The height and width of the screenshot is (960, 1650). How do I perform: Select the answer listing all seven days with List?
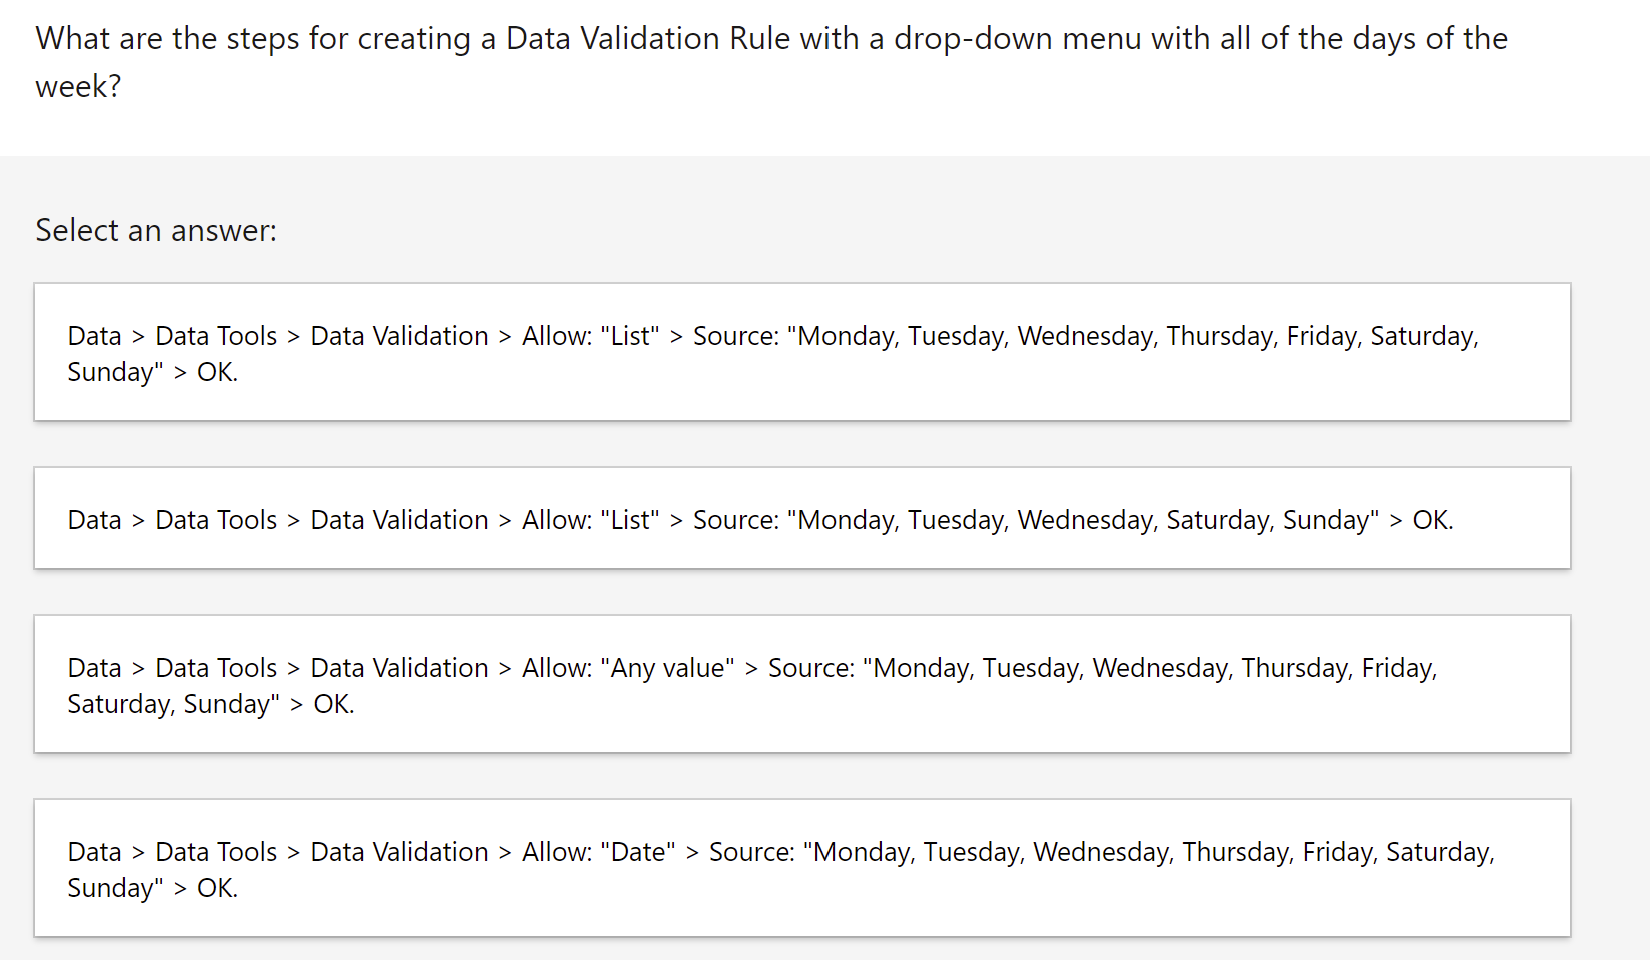802,352
